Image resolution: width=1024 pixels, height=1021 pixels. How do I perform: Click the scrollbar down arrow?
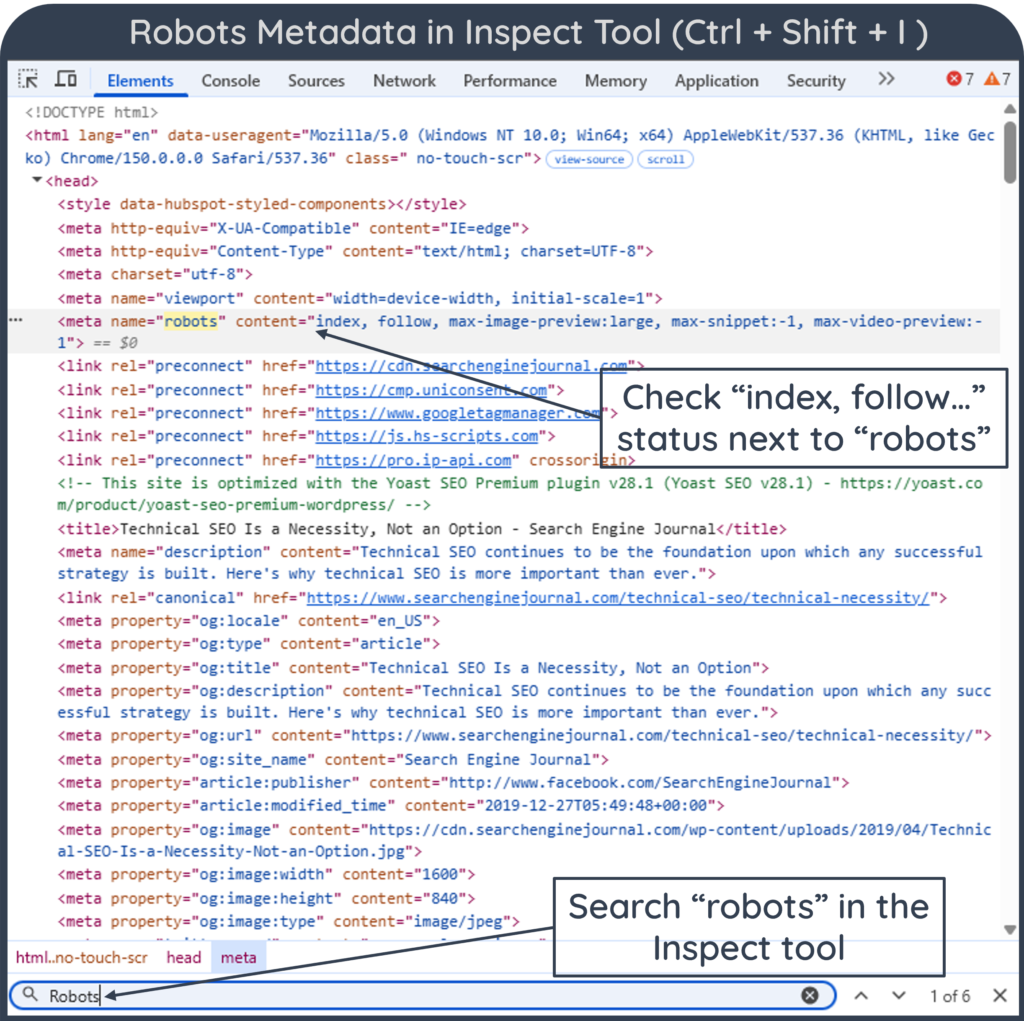click(1010, 930)
